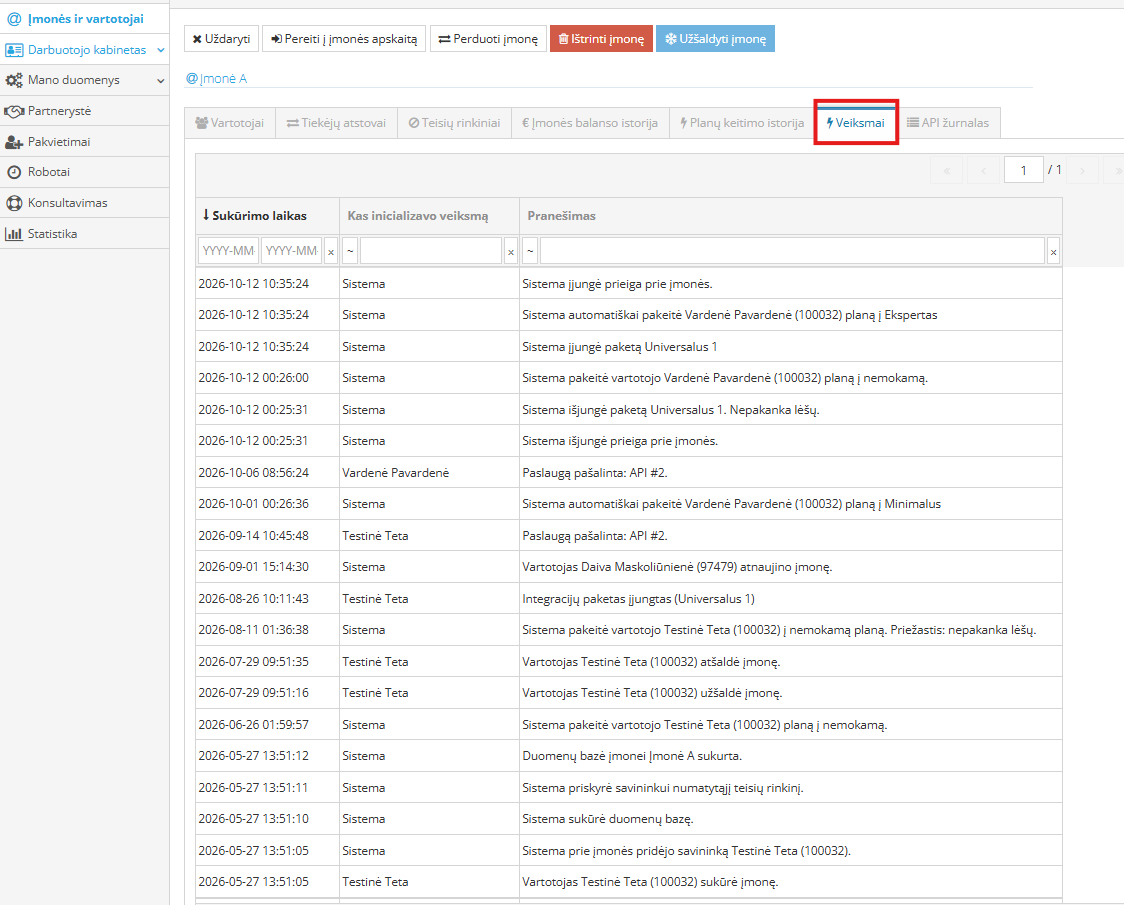This screenshot has width=1124, height=905.
Task: Click the Partnerystė handshake icon
Action: [x=14, y=111]
